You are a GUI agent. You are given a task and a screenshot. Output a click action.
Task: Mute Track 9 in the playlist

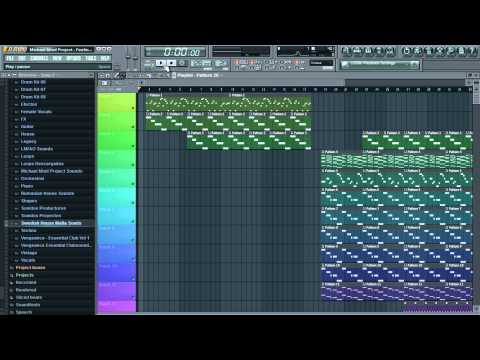pos(133,259)
